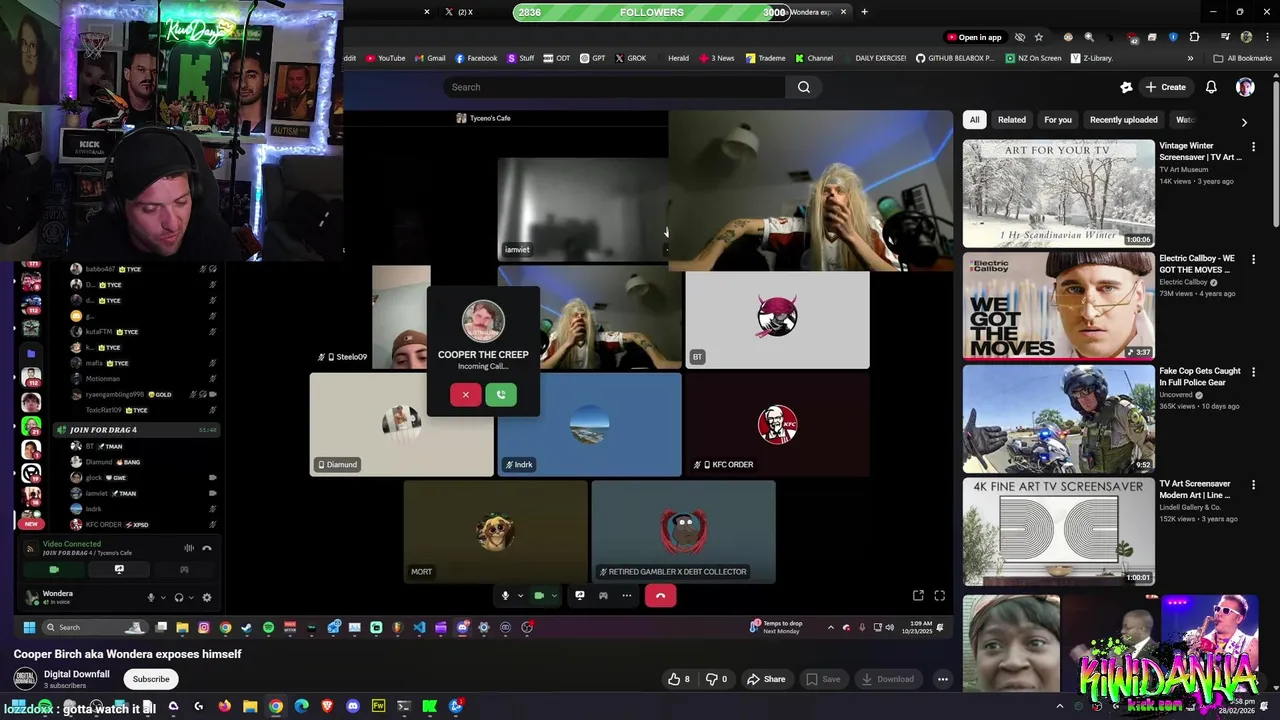Accept the incoming call with green phone button
This screenshot has width=1280, height=720.
coord(501,395)
